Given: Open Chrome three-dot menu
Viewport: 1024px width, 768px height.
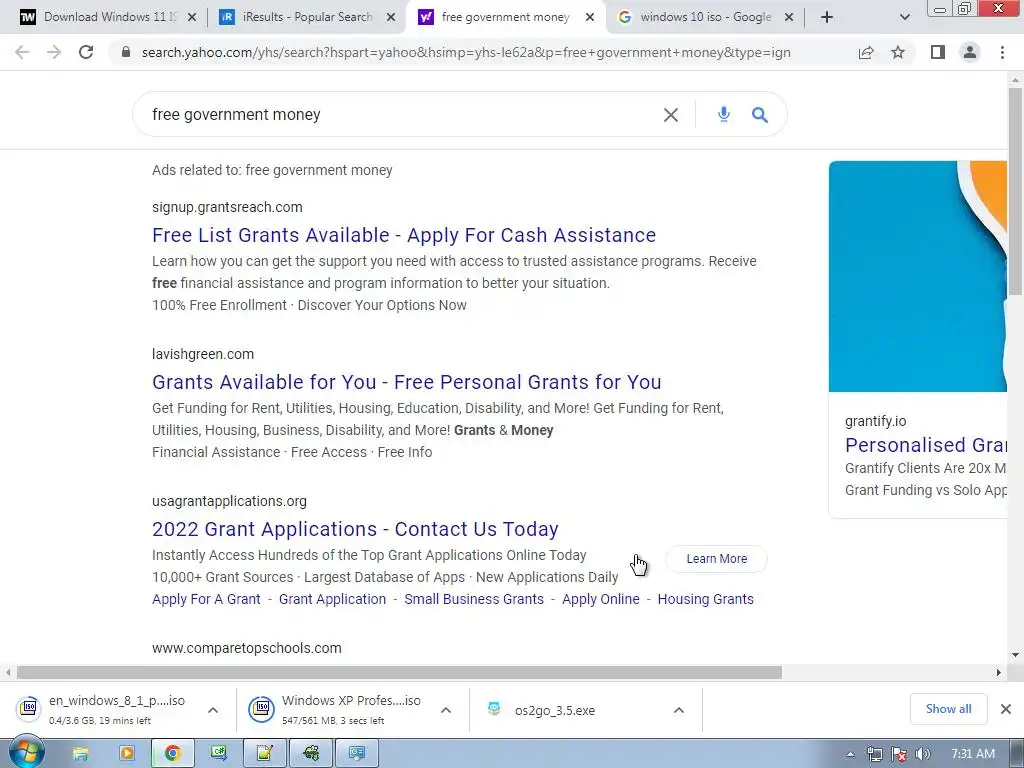Looking at the screenshot, I should (1002, 52).
